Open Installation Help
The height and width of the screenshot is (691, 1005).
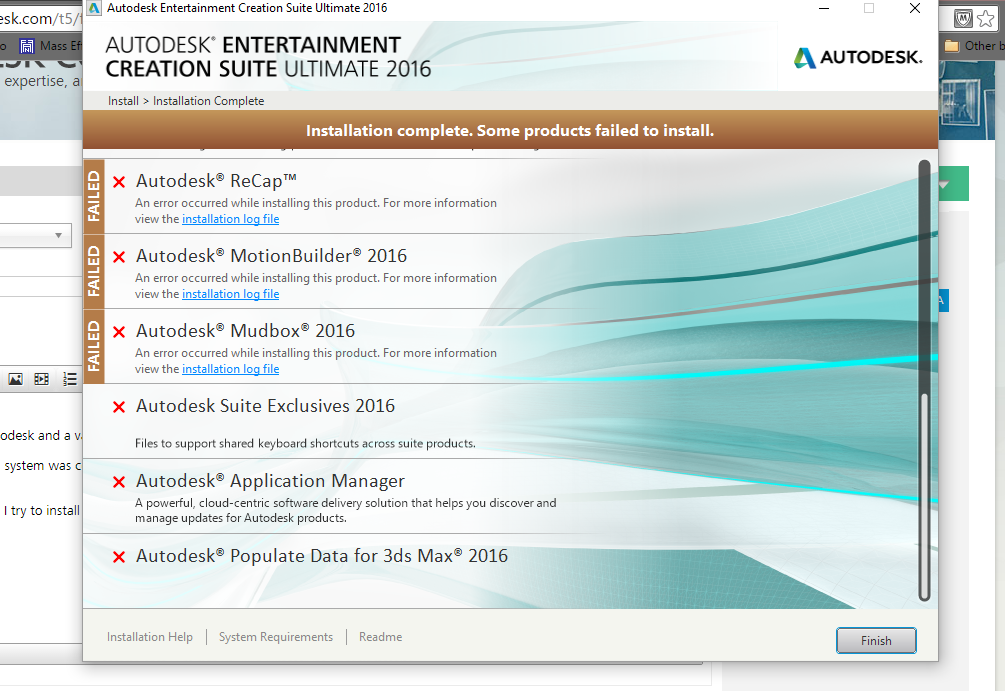click(149, 636)
